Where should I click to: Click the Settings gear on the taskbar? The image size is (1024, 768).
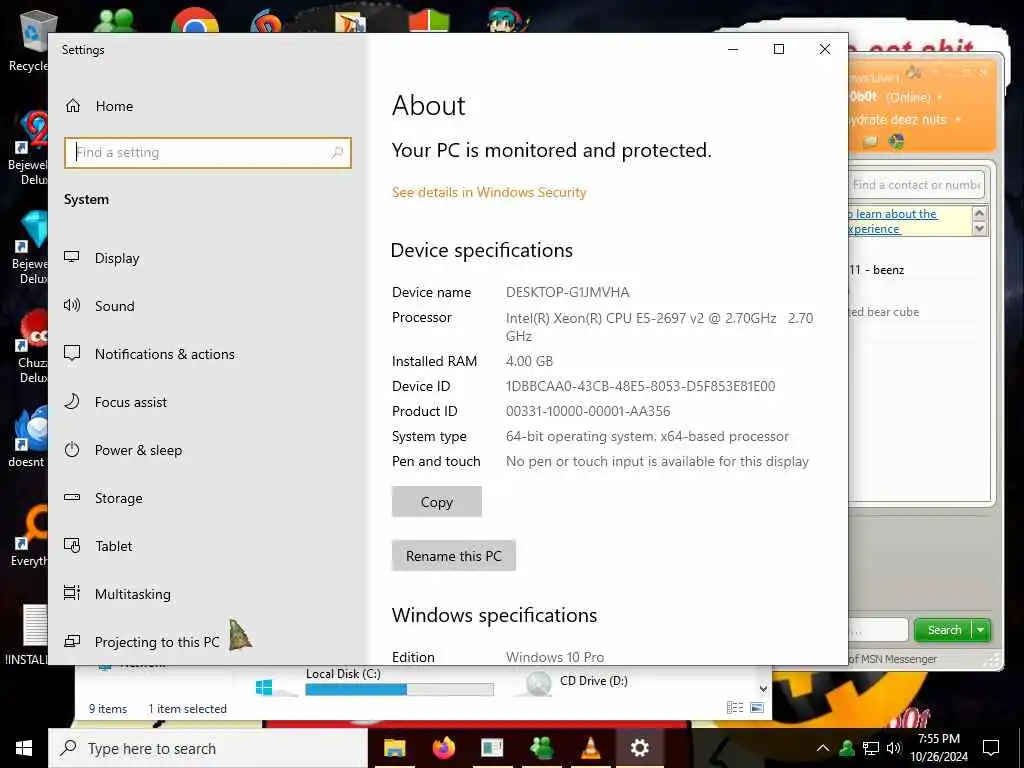[639, 748]
